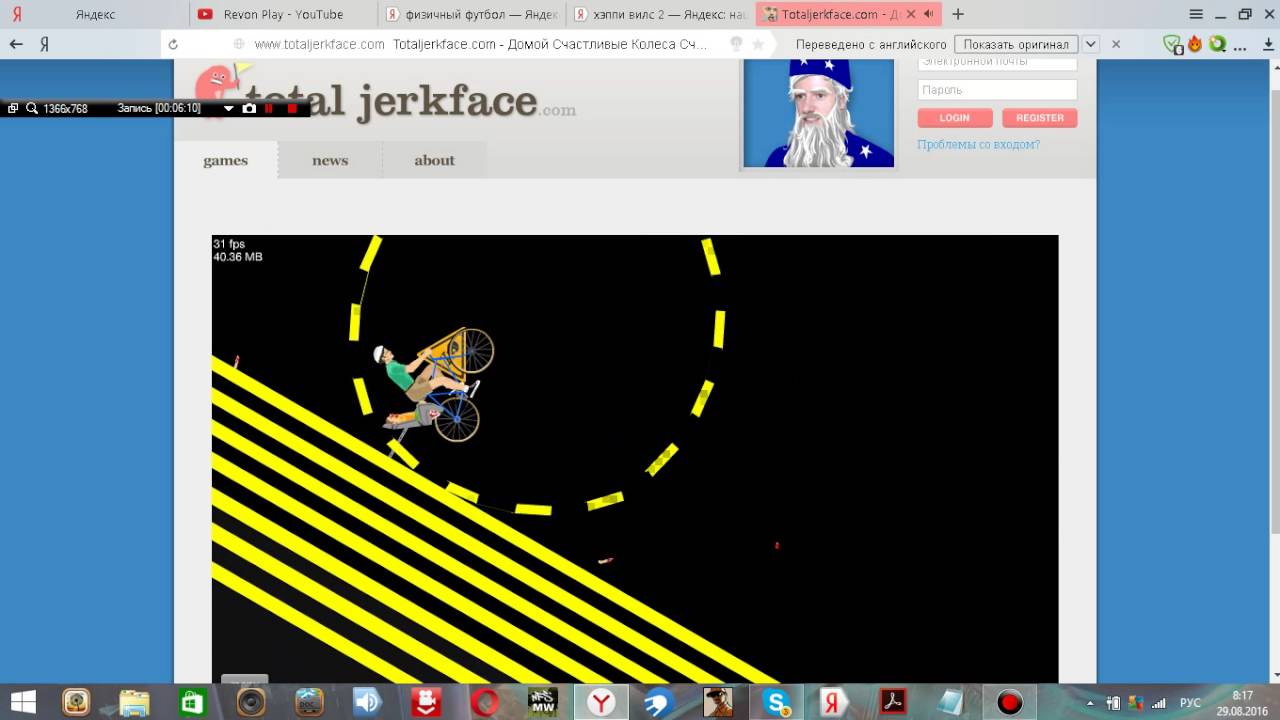Open the blue speaker app on taskbar
Viewport: 1280px width, 720px height.
click(x=367, y=702)
